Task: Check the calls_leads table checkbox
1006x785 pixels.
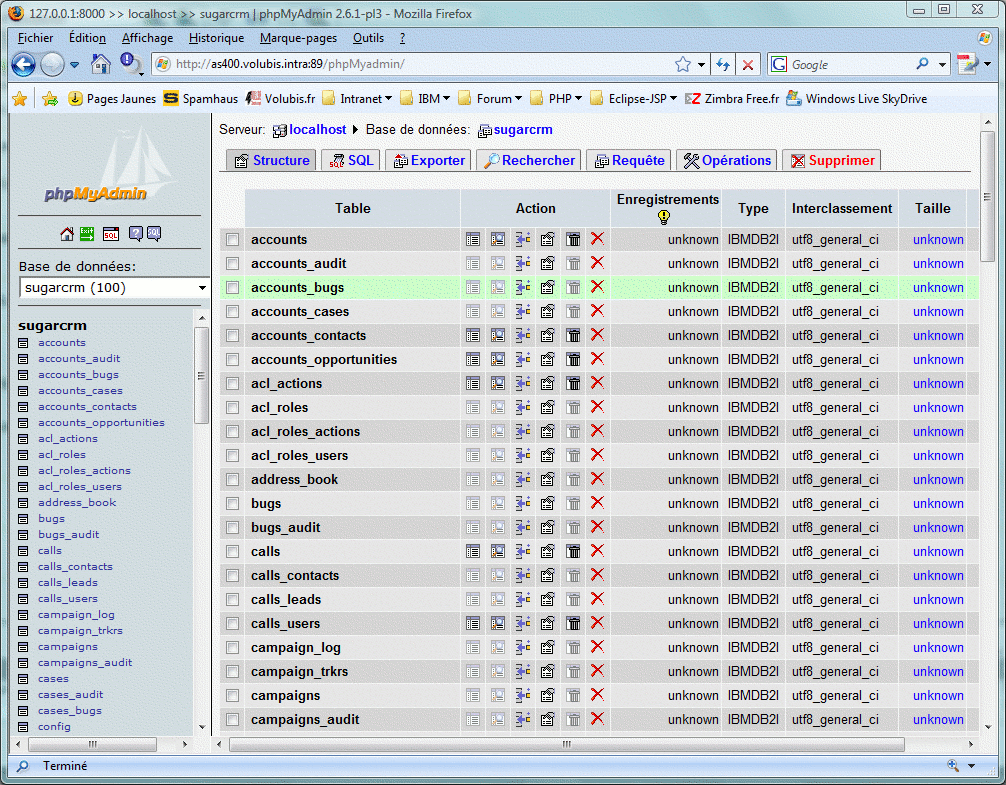Action: click(x=232, y=600)
